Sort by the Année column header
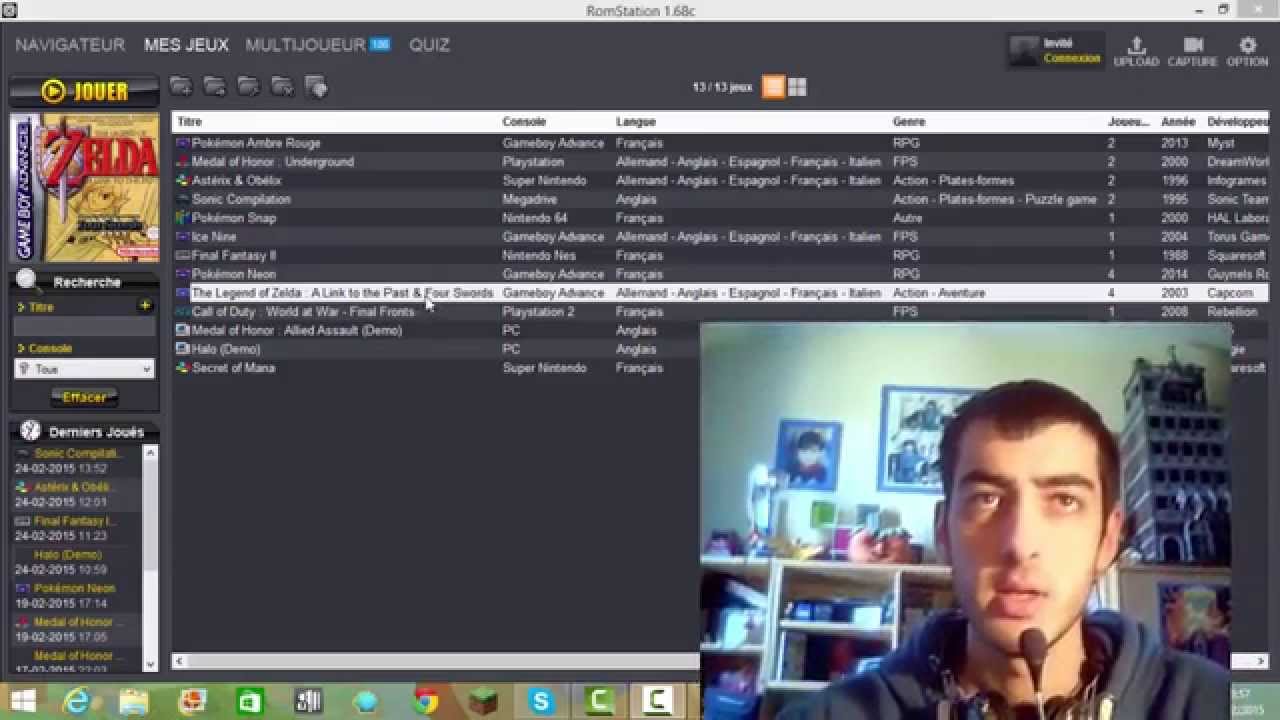 click(x=1179, y=122)
